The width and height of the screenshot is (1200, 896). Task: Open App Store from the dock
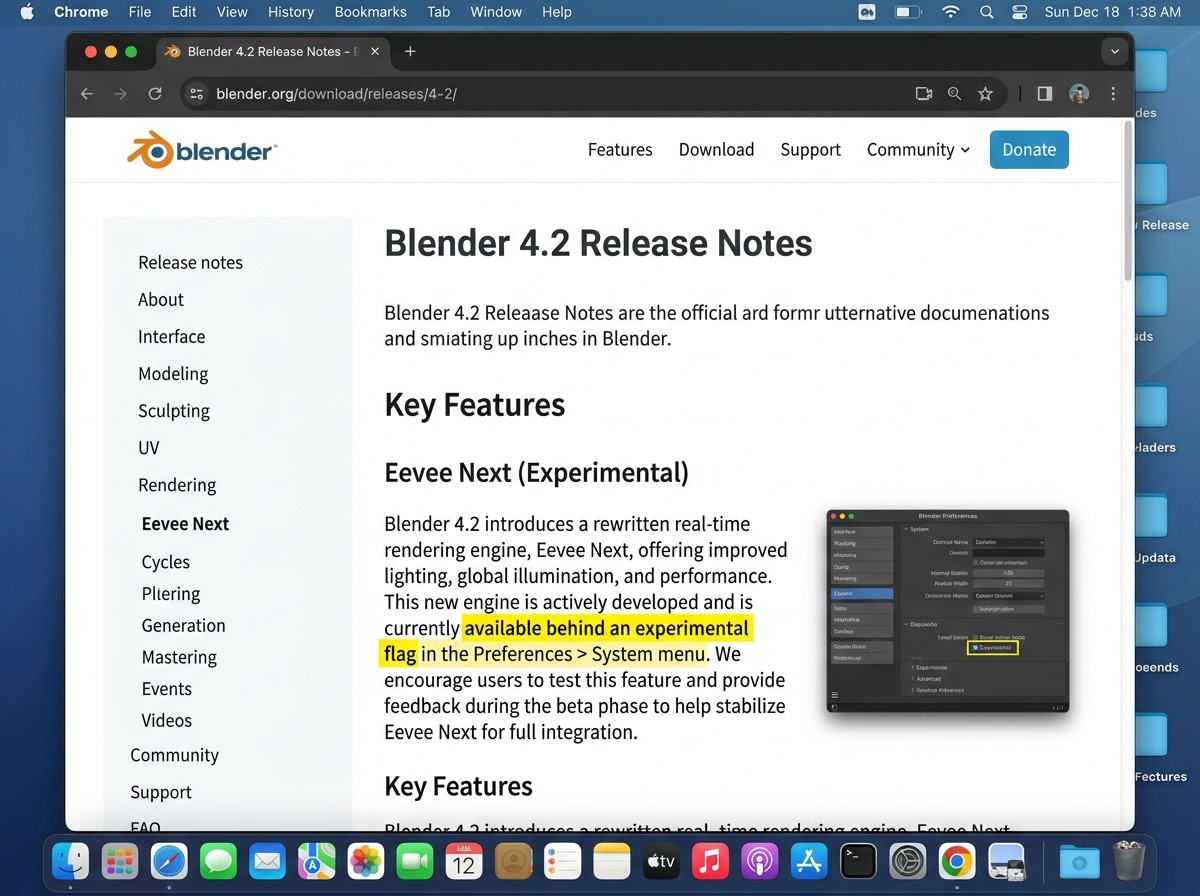[x=809, y=861]
